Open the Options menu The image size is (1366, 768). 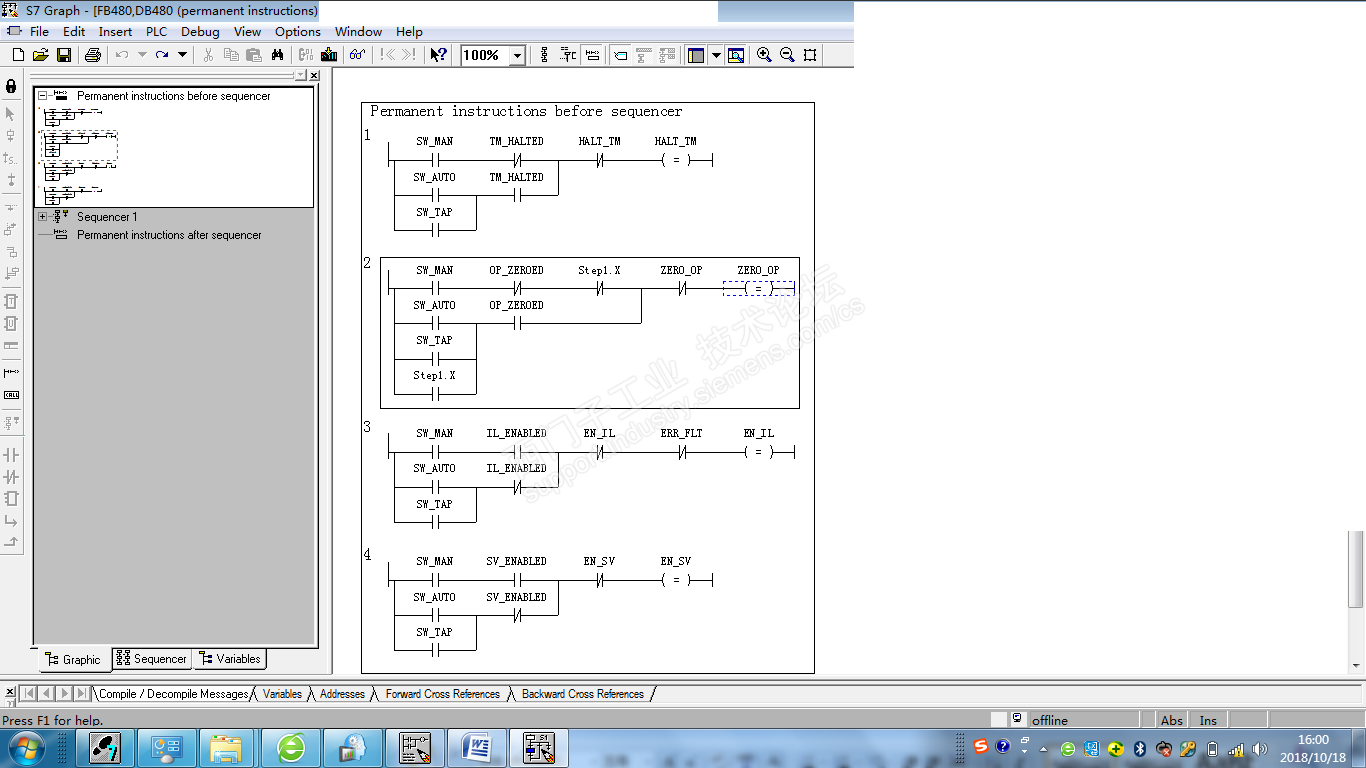[x=298, y=31]
